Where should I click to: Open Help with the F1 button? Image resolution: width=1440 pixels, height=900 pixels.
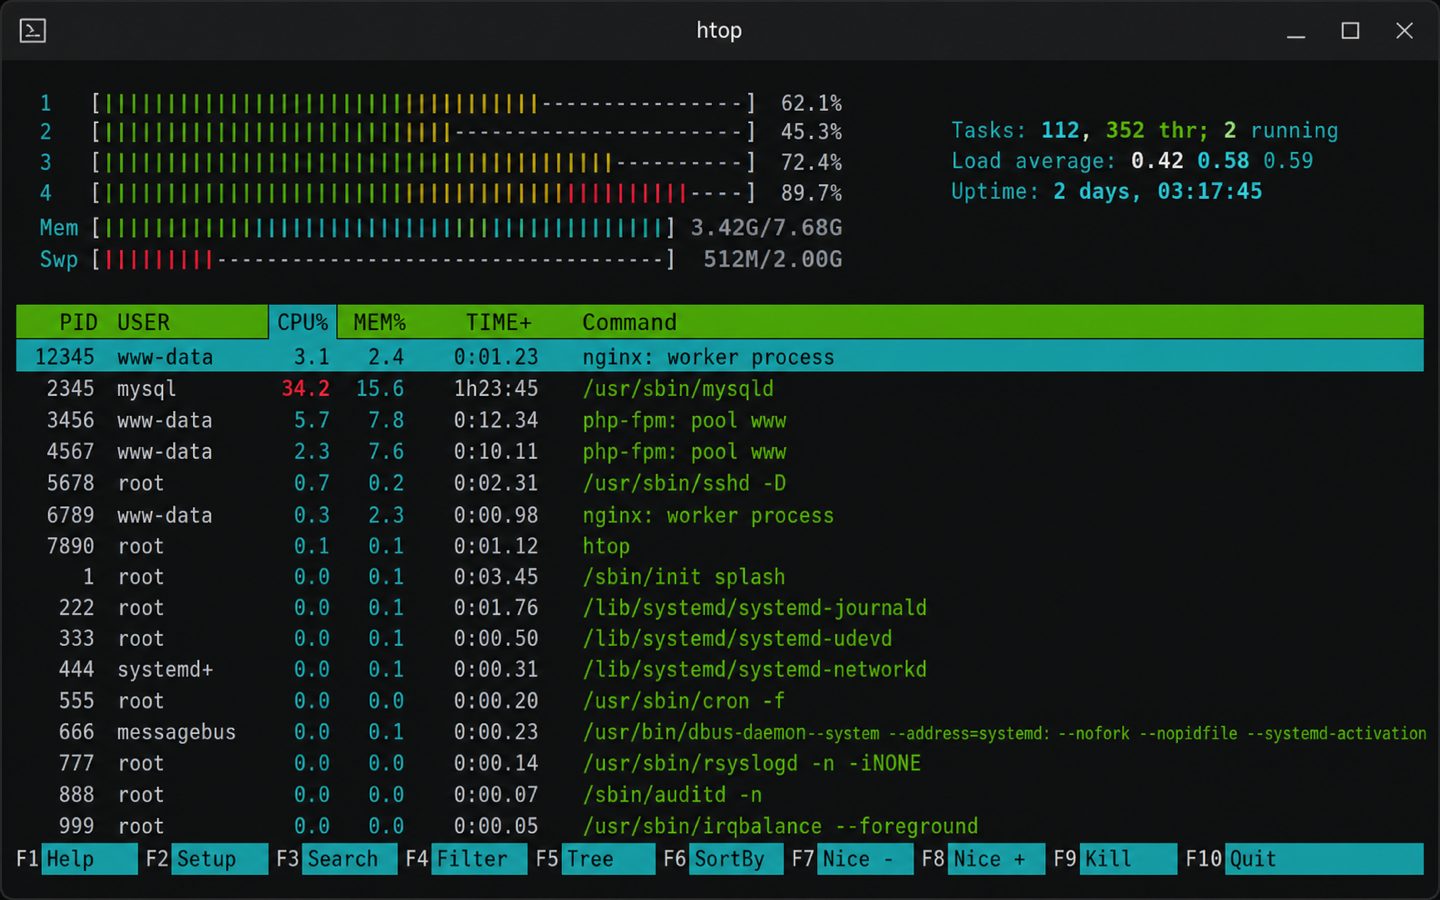pos(76,859)
